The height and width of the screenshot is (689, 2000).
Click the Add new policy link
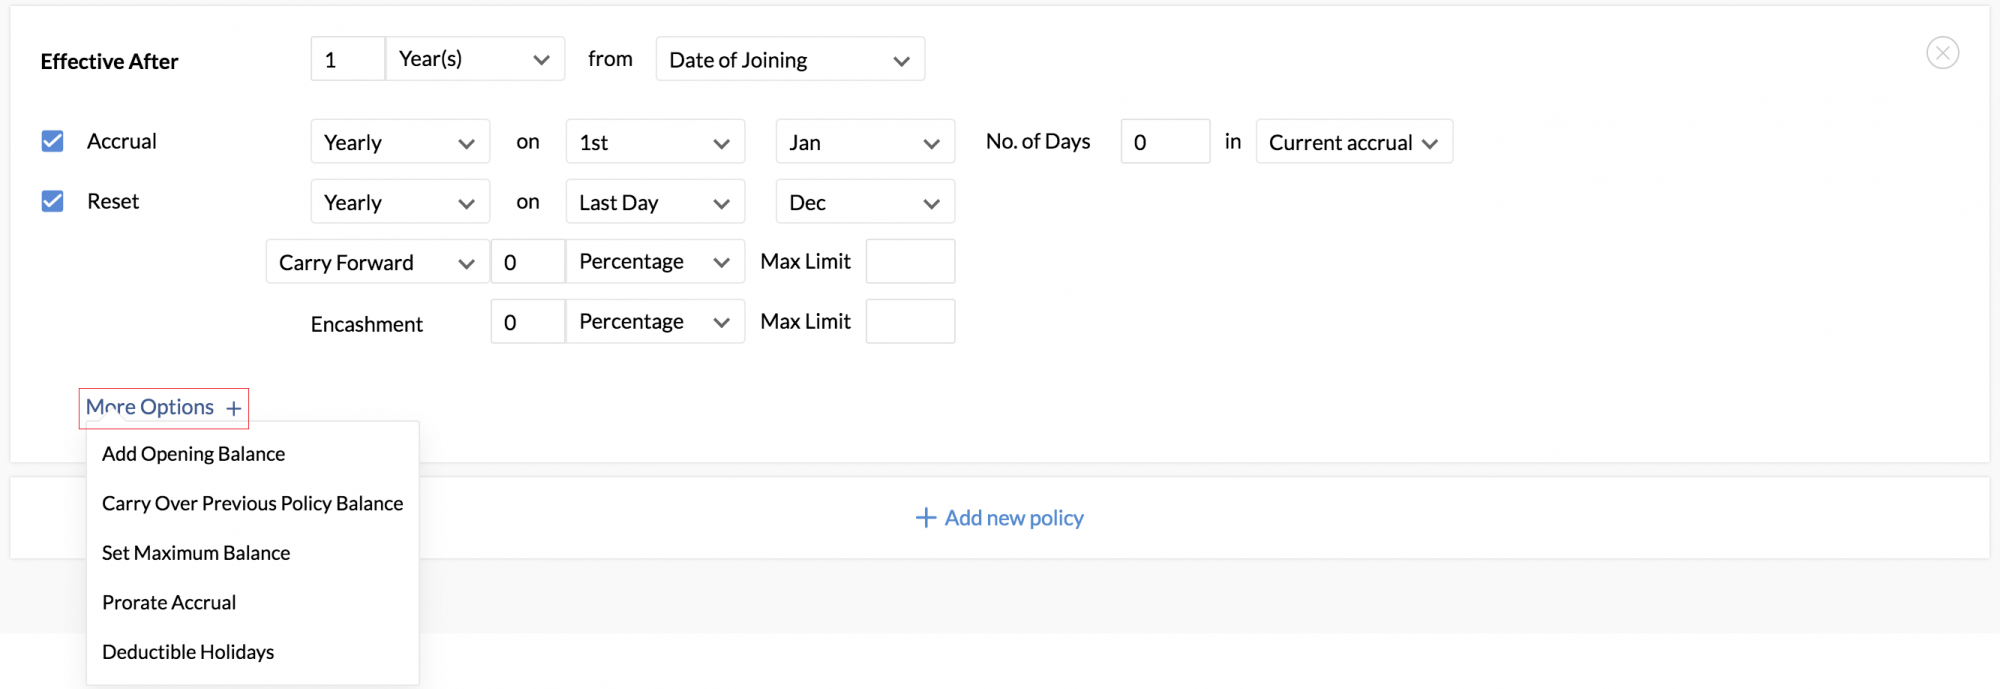point(1013,518)
